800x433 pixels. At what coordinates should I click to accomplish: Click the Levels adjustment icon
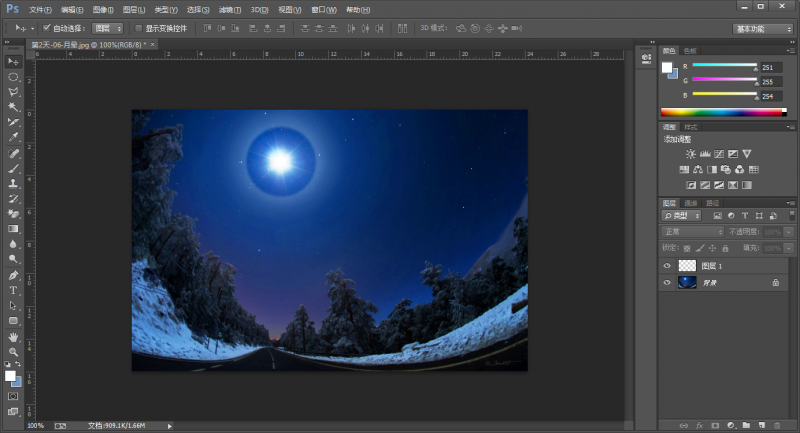[x=705, y=154]
